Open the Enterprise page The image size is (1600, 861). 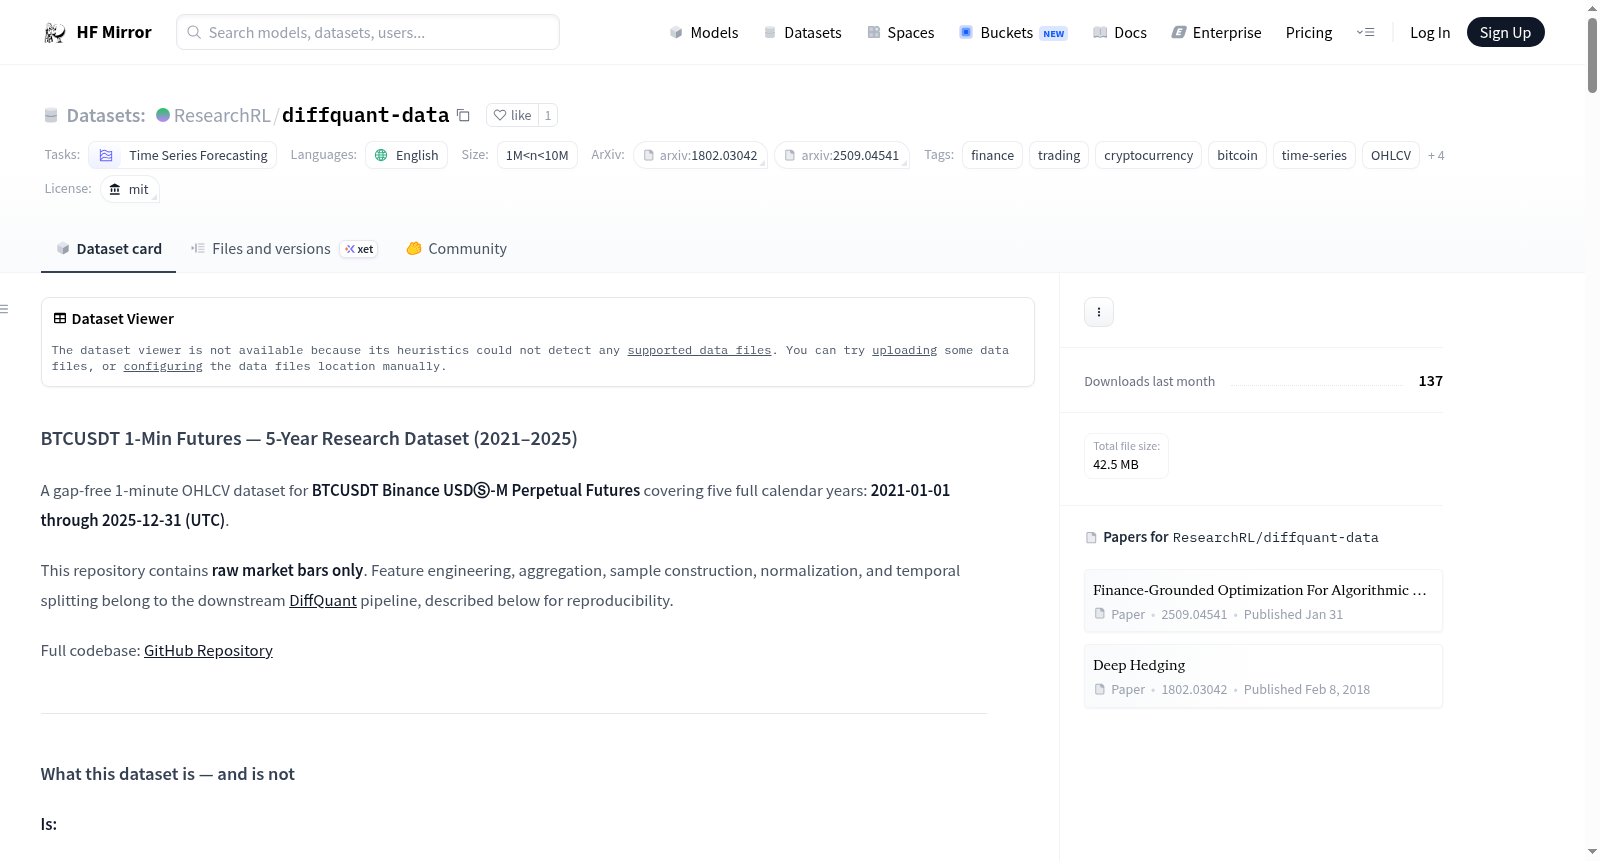(x=1217, y=32)
